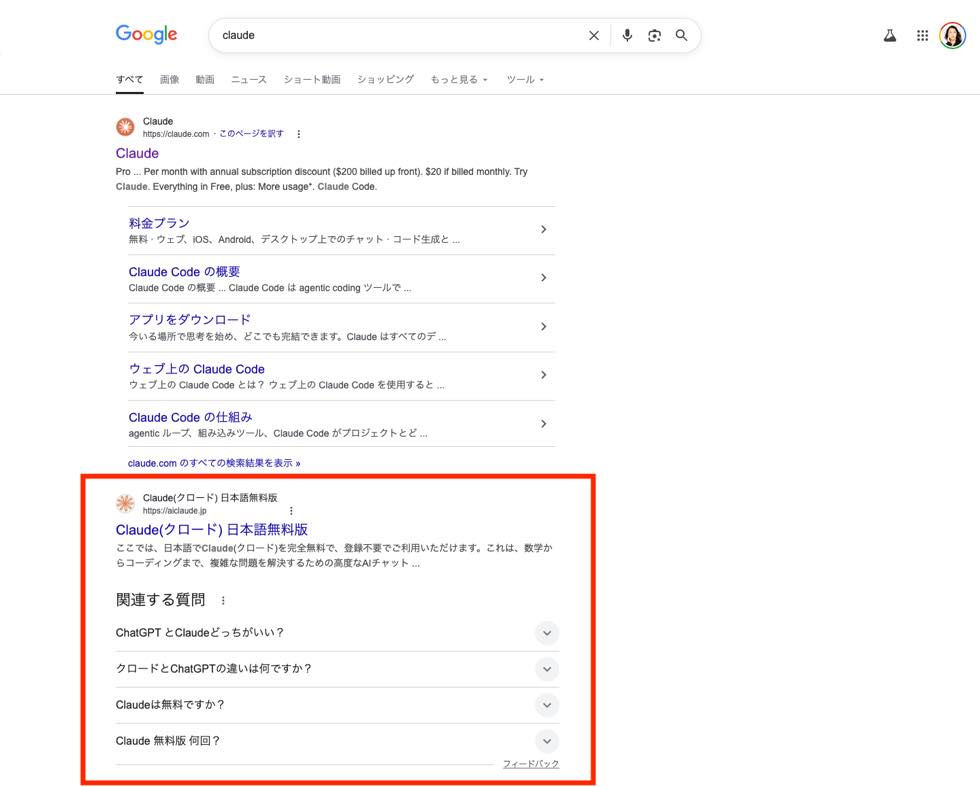The width and height of the screenshot is (980, 787).
Task: Open the Claude Code の仕組み sitelink
Action: pos(191,417)
